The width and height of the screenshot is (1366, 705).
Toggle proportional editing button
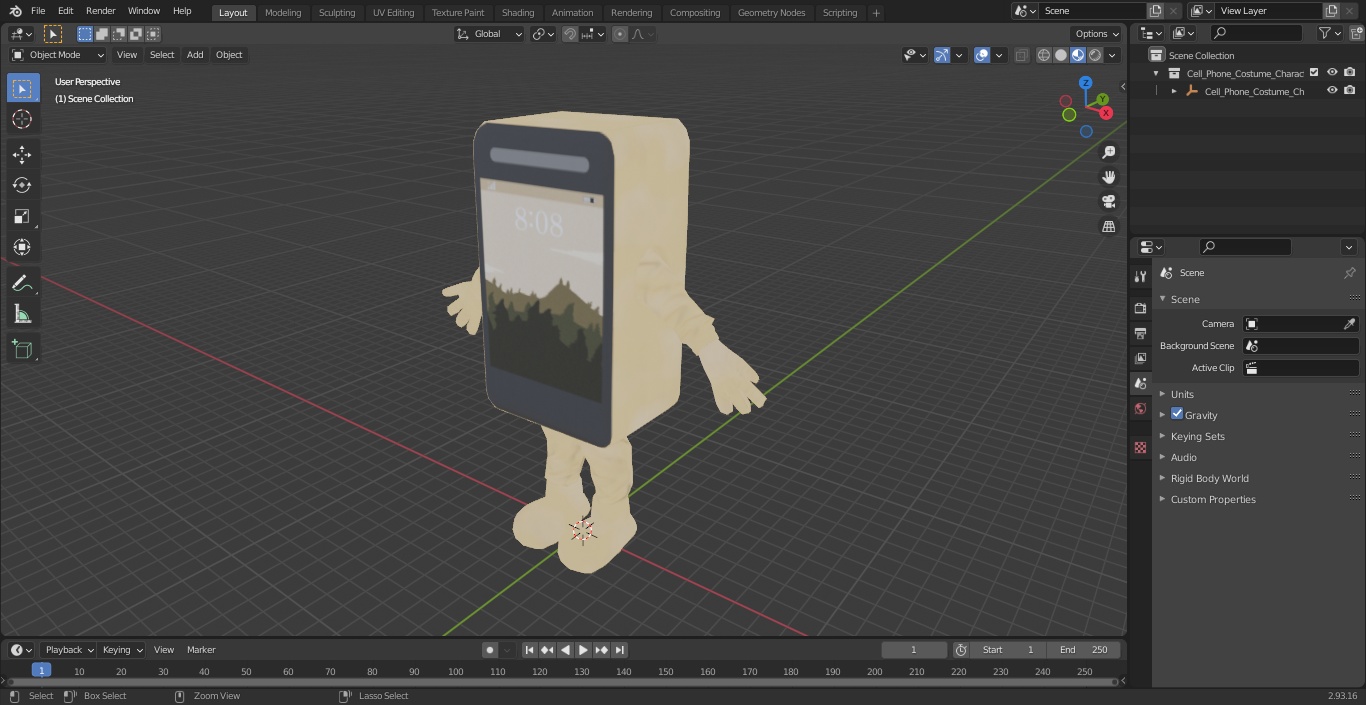pos(620,34)
